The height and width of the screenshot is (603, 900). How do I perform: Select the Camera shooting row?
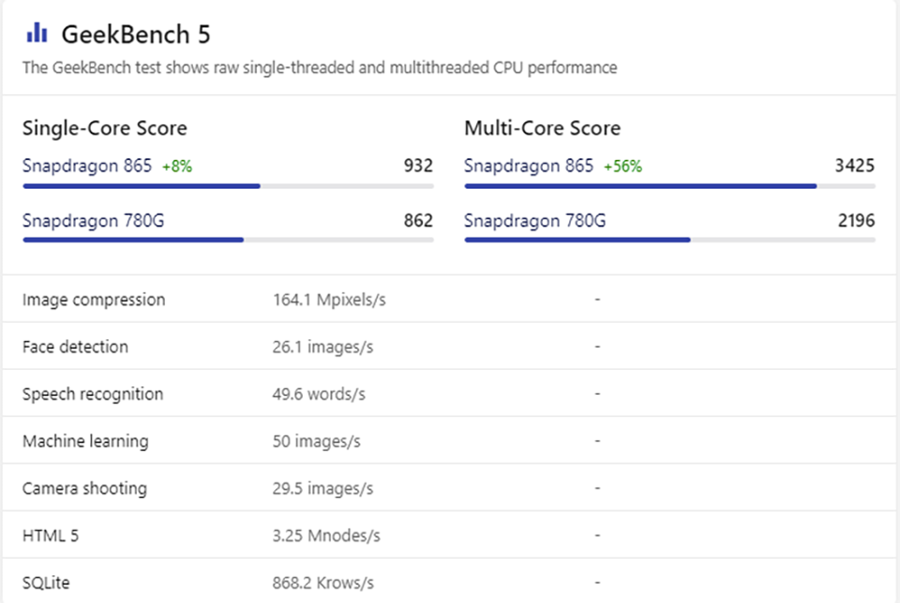pyautogui.click(x=449, y=488)
